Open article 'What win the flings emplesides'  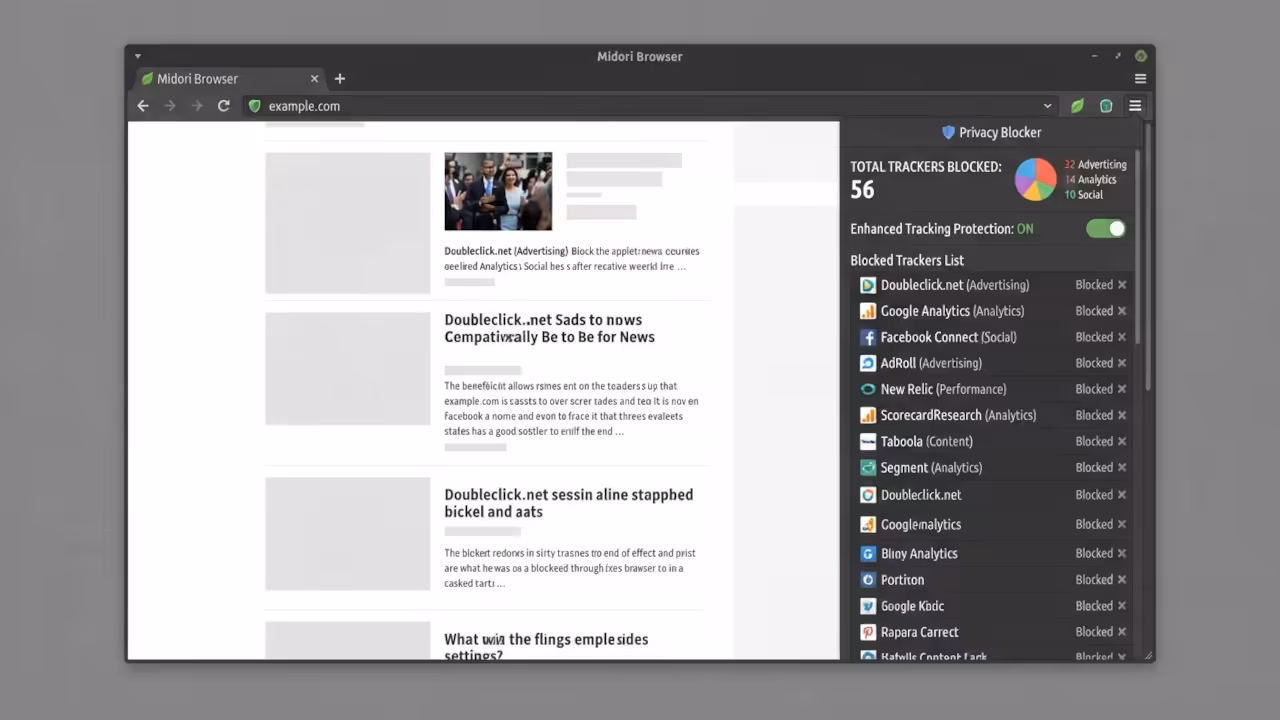546,646
